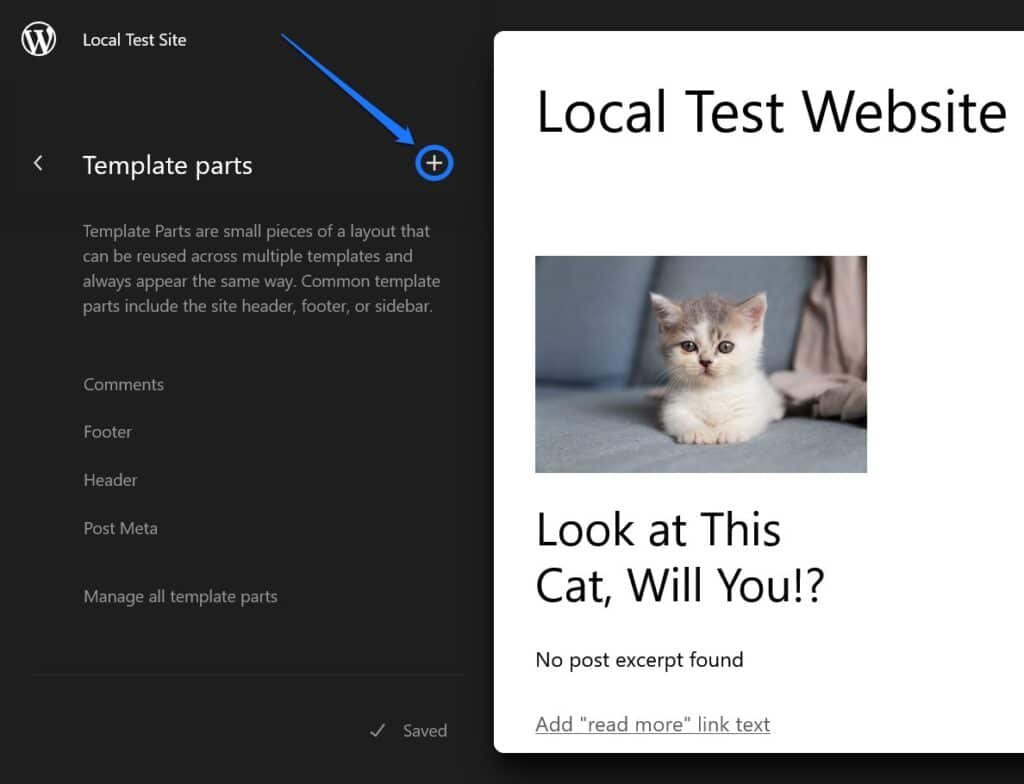1024x784 pixels.
Task: Open the Header template part
Action: tap(110, 480)
